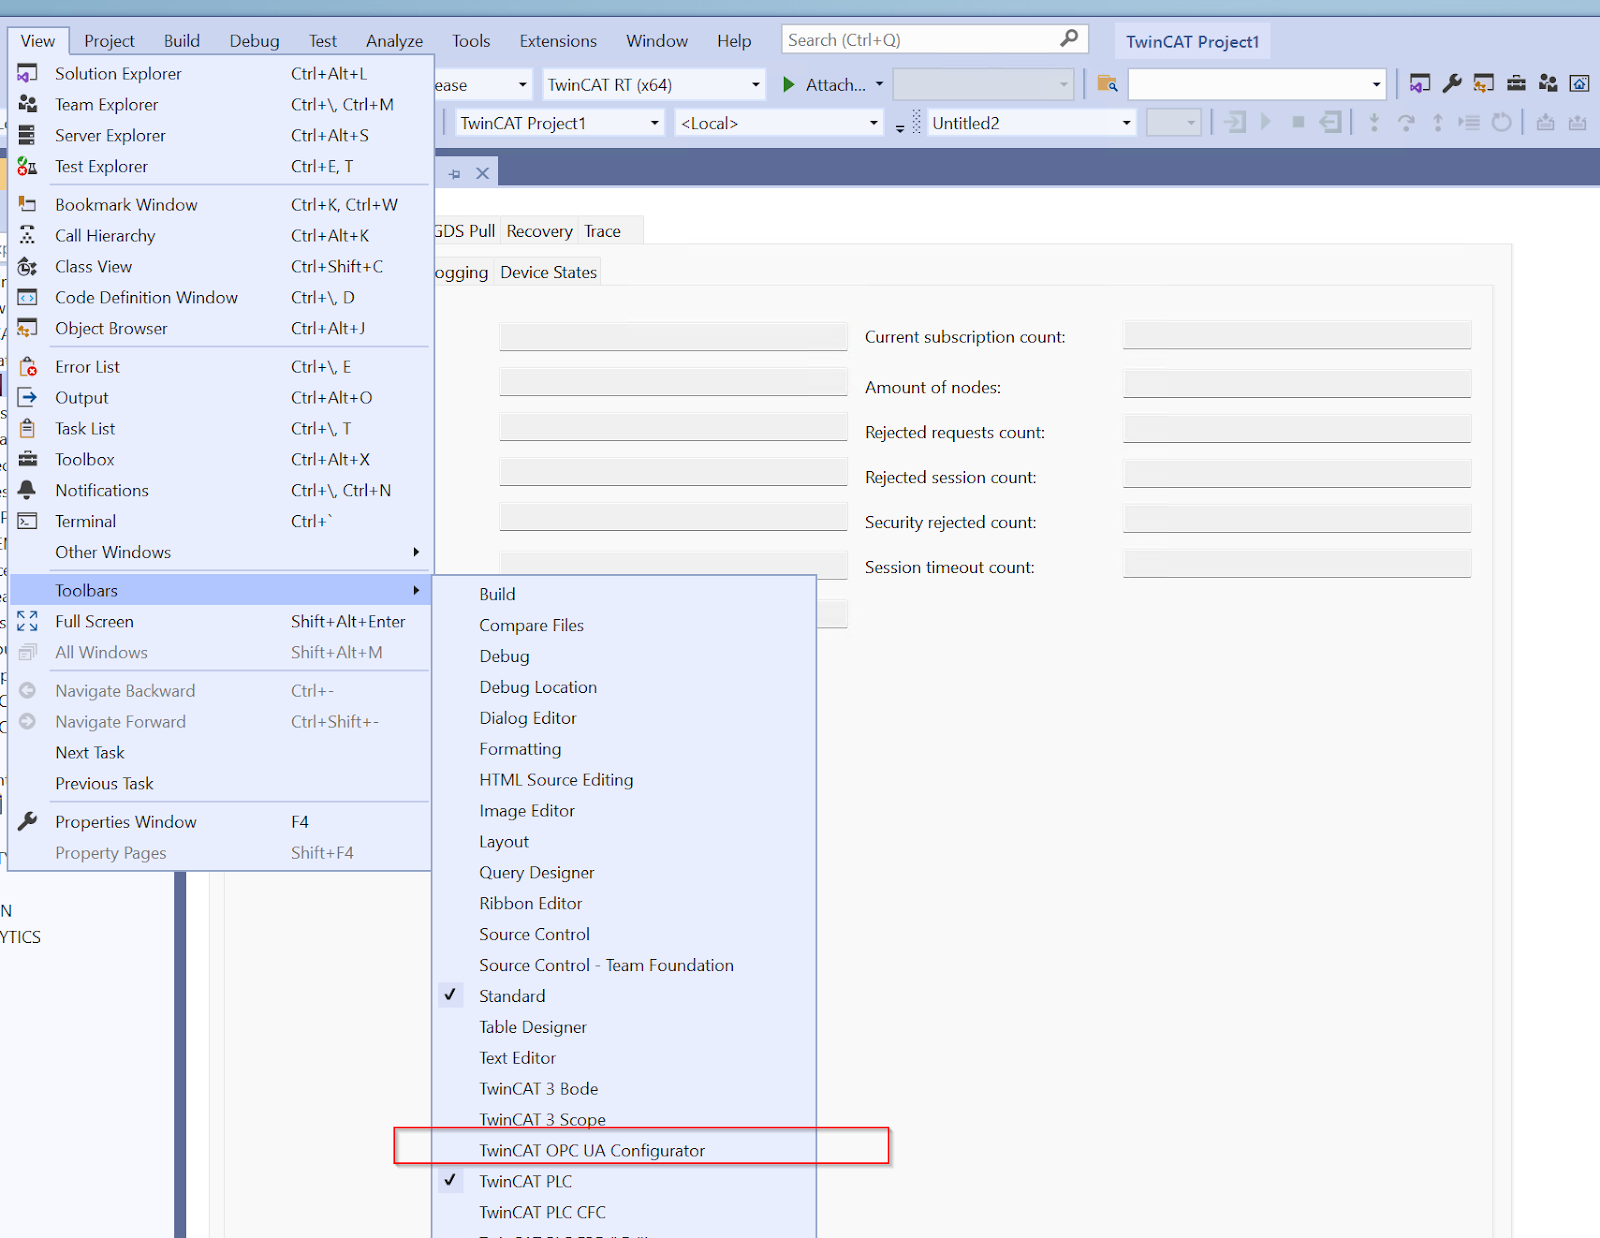Screen dimensions: 1600x1238
Task: Click the Full Screen arrows icon
Action: coord(28,621)
